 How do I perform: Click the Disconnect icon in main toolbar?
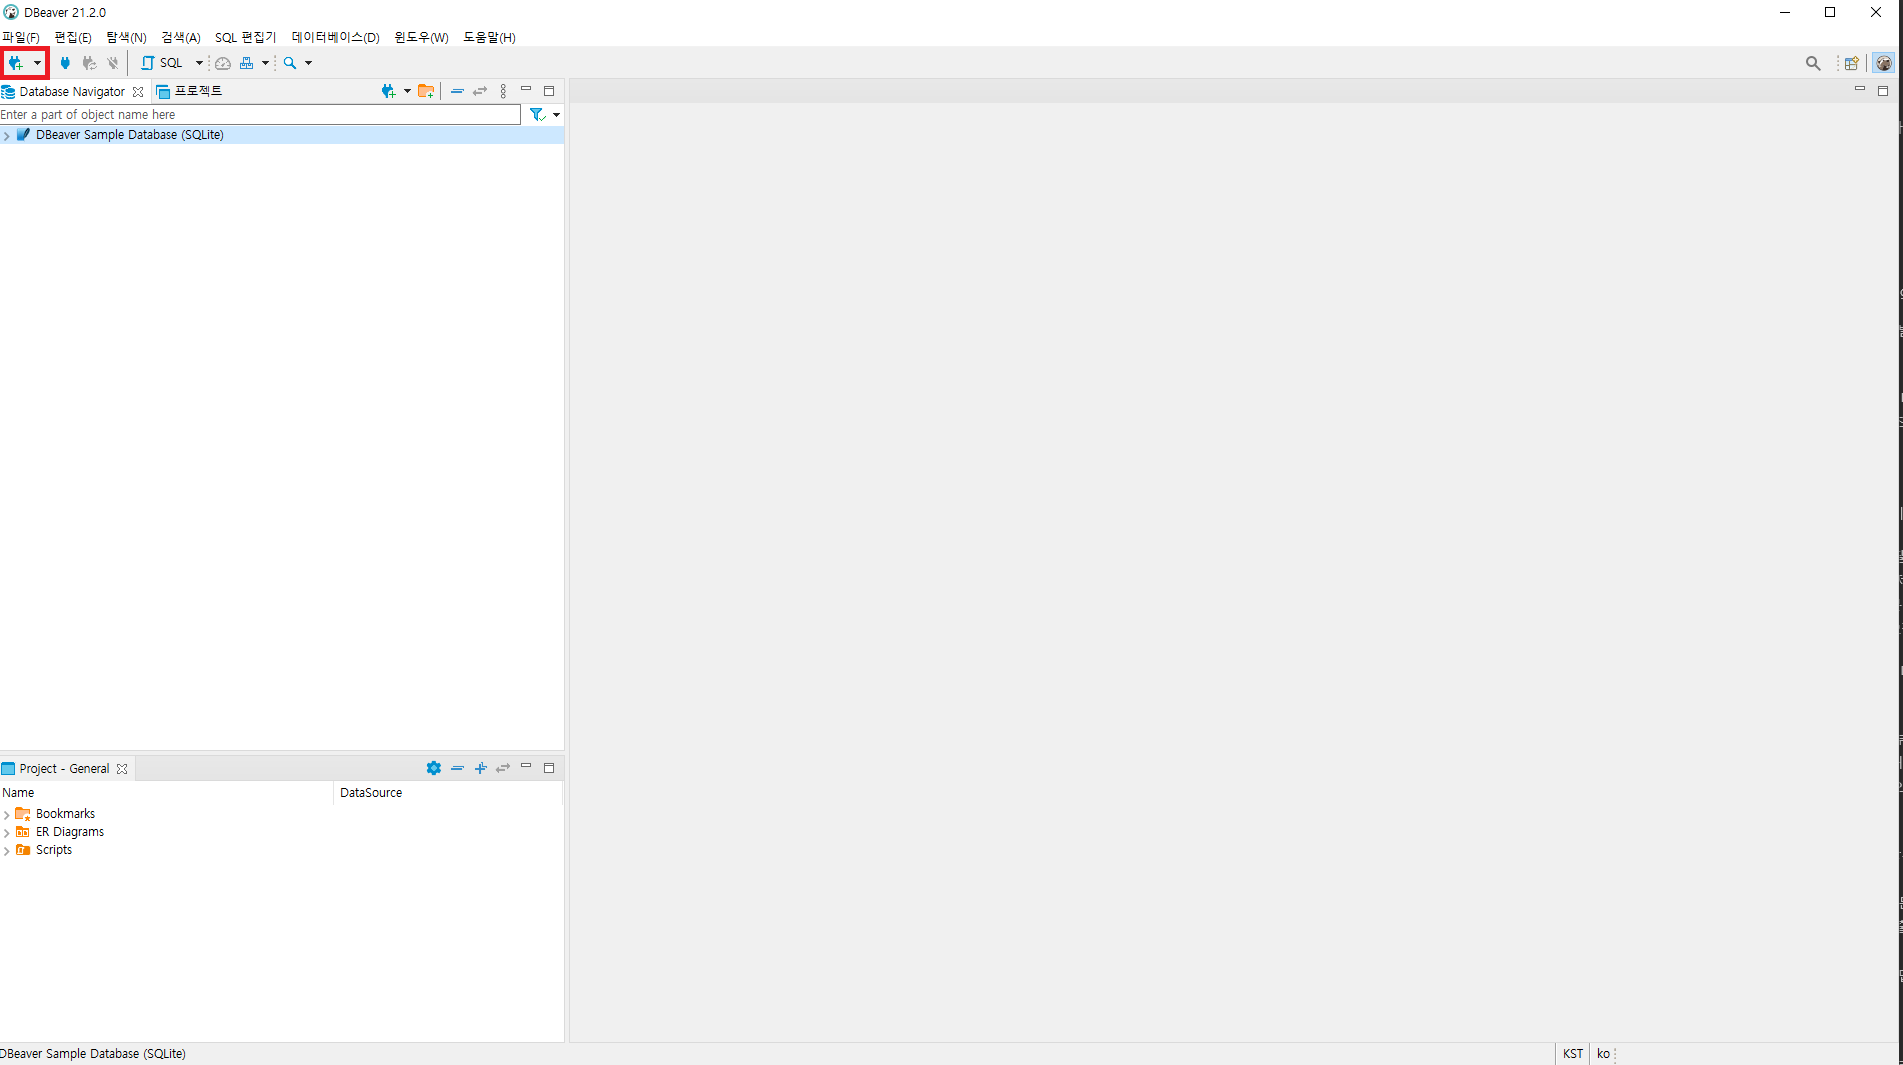click(113, 63)
